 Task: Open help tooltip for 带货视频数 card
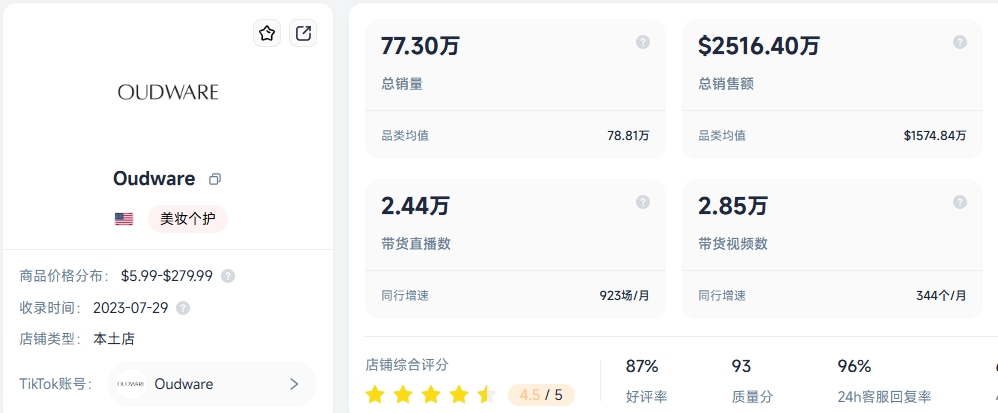[x=960, y=202]
